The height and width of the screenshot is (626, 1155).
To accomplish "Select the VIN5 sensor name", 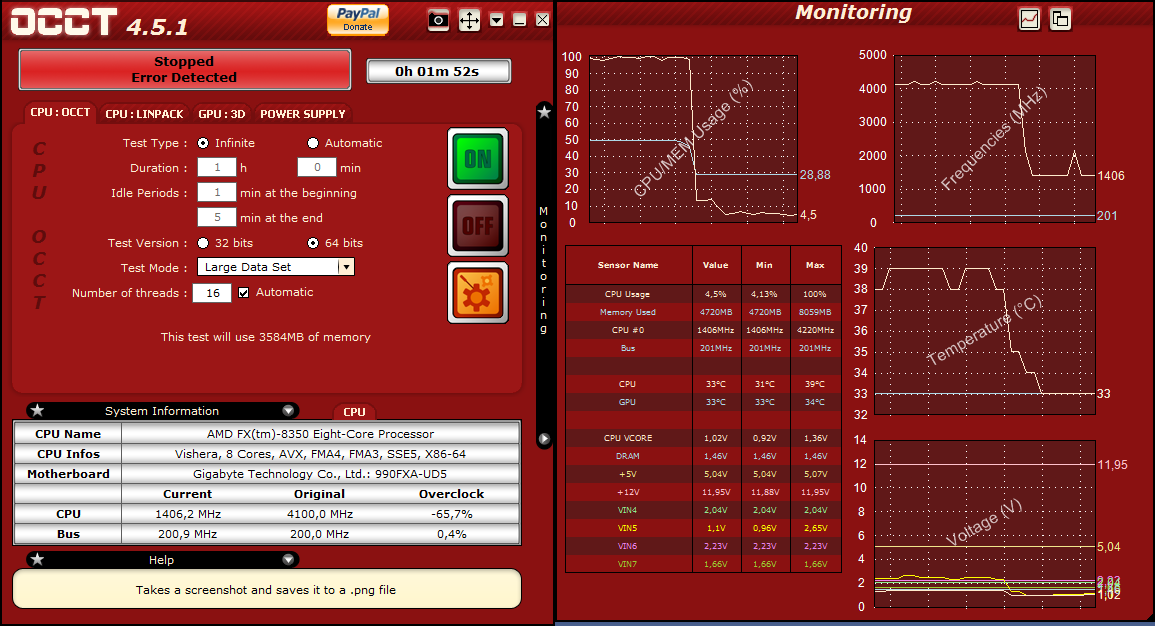I will pos(628,528).
